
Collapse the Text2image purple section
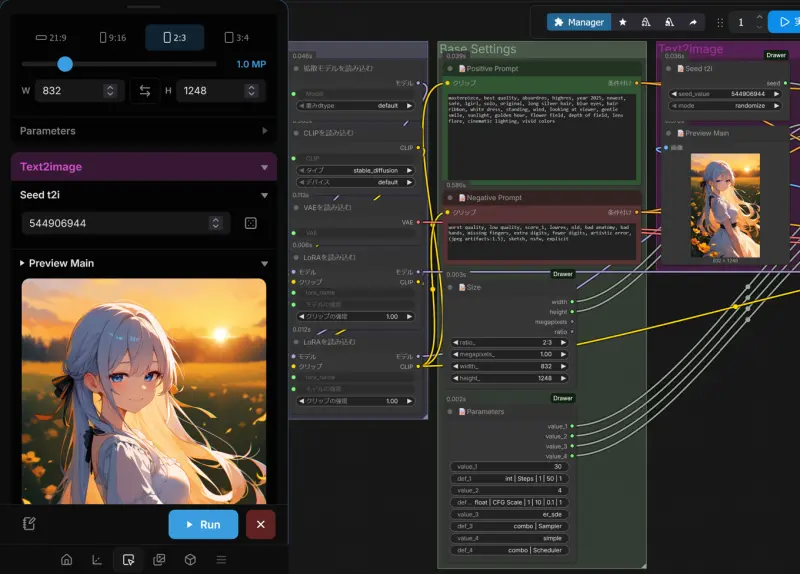pos(264,167)
